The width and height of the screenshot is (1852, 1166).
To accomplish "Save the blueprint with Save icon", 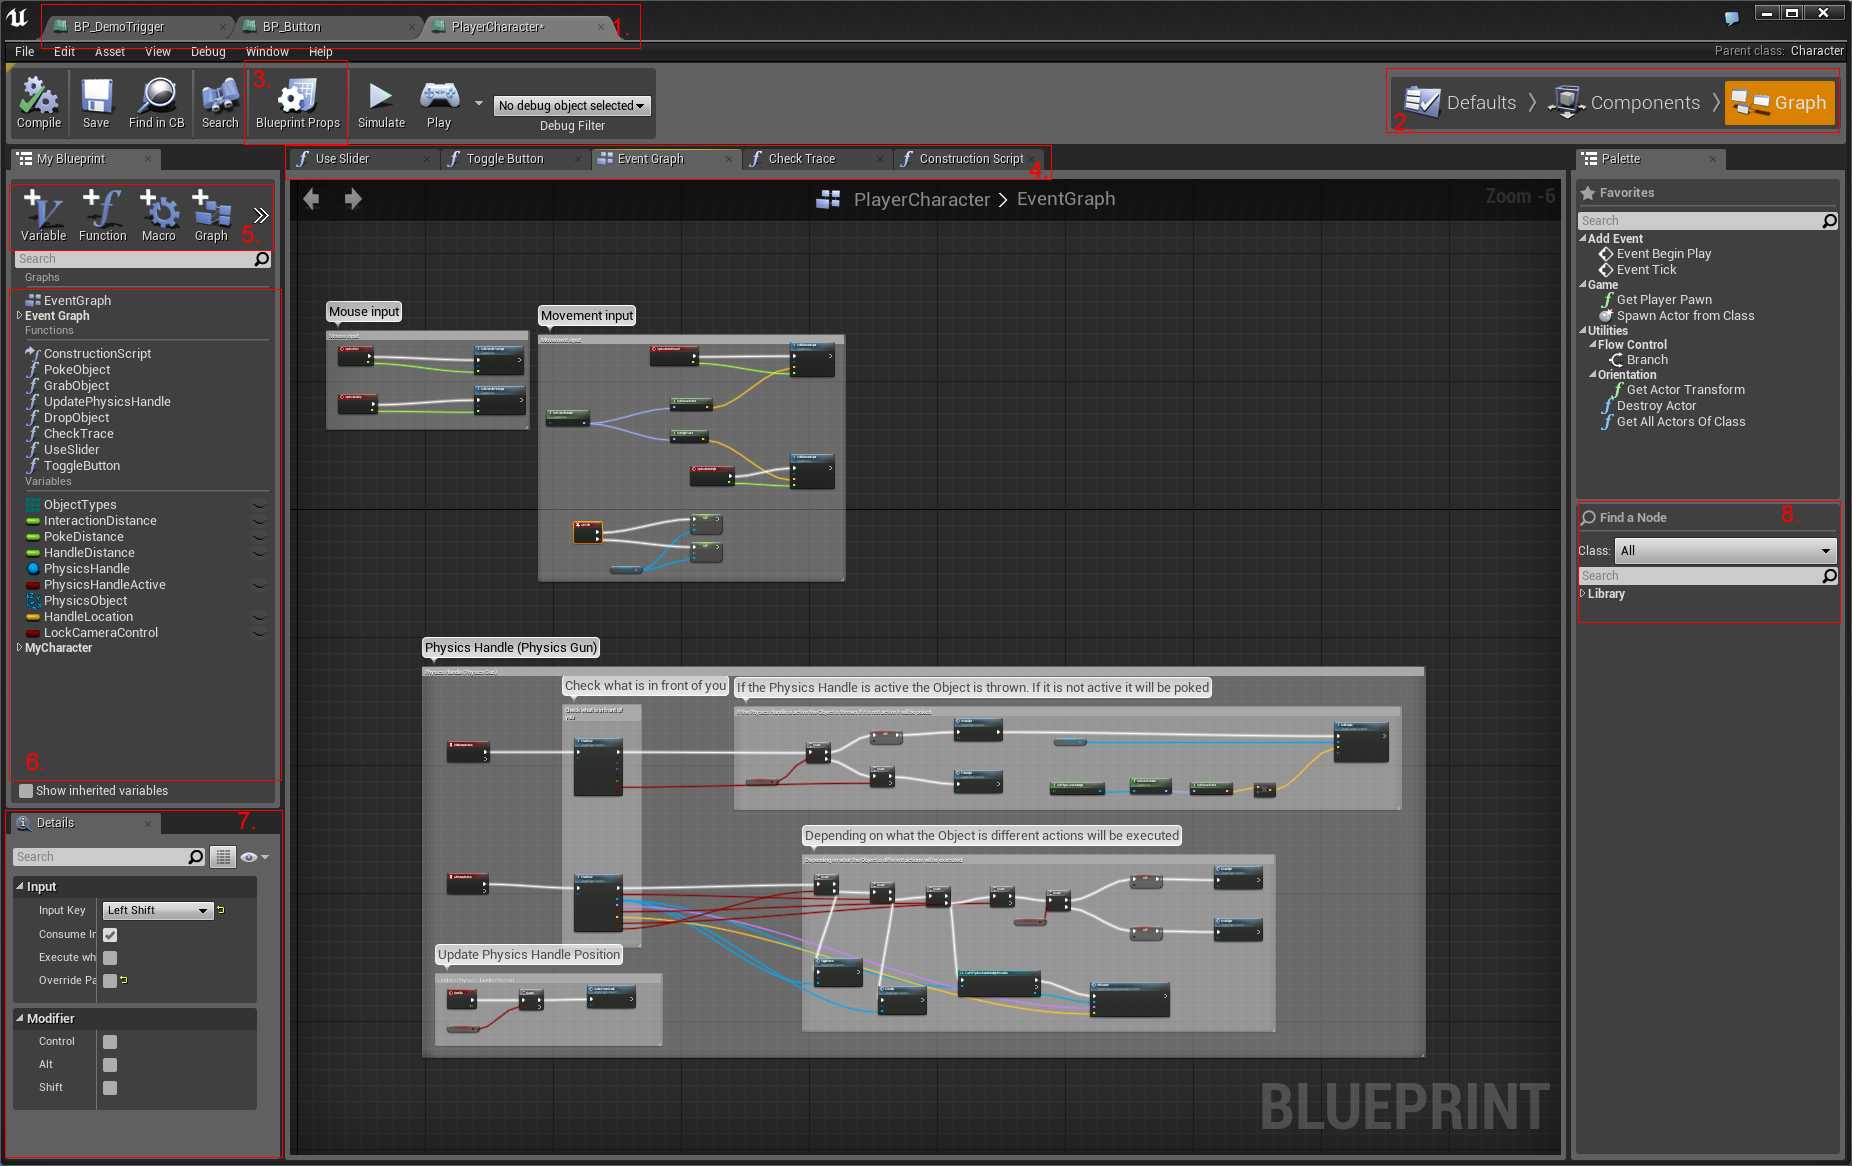I will (x=96, y=104).
